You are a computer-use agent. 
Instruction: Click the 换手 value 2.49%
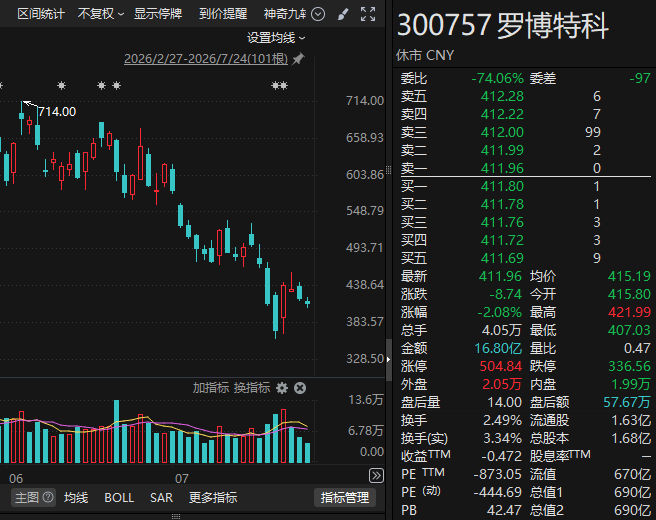(x=502, y=420)
